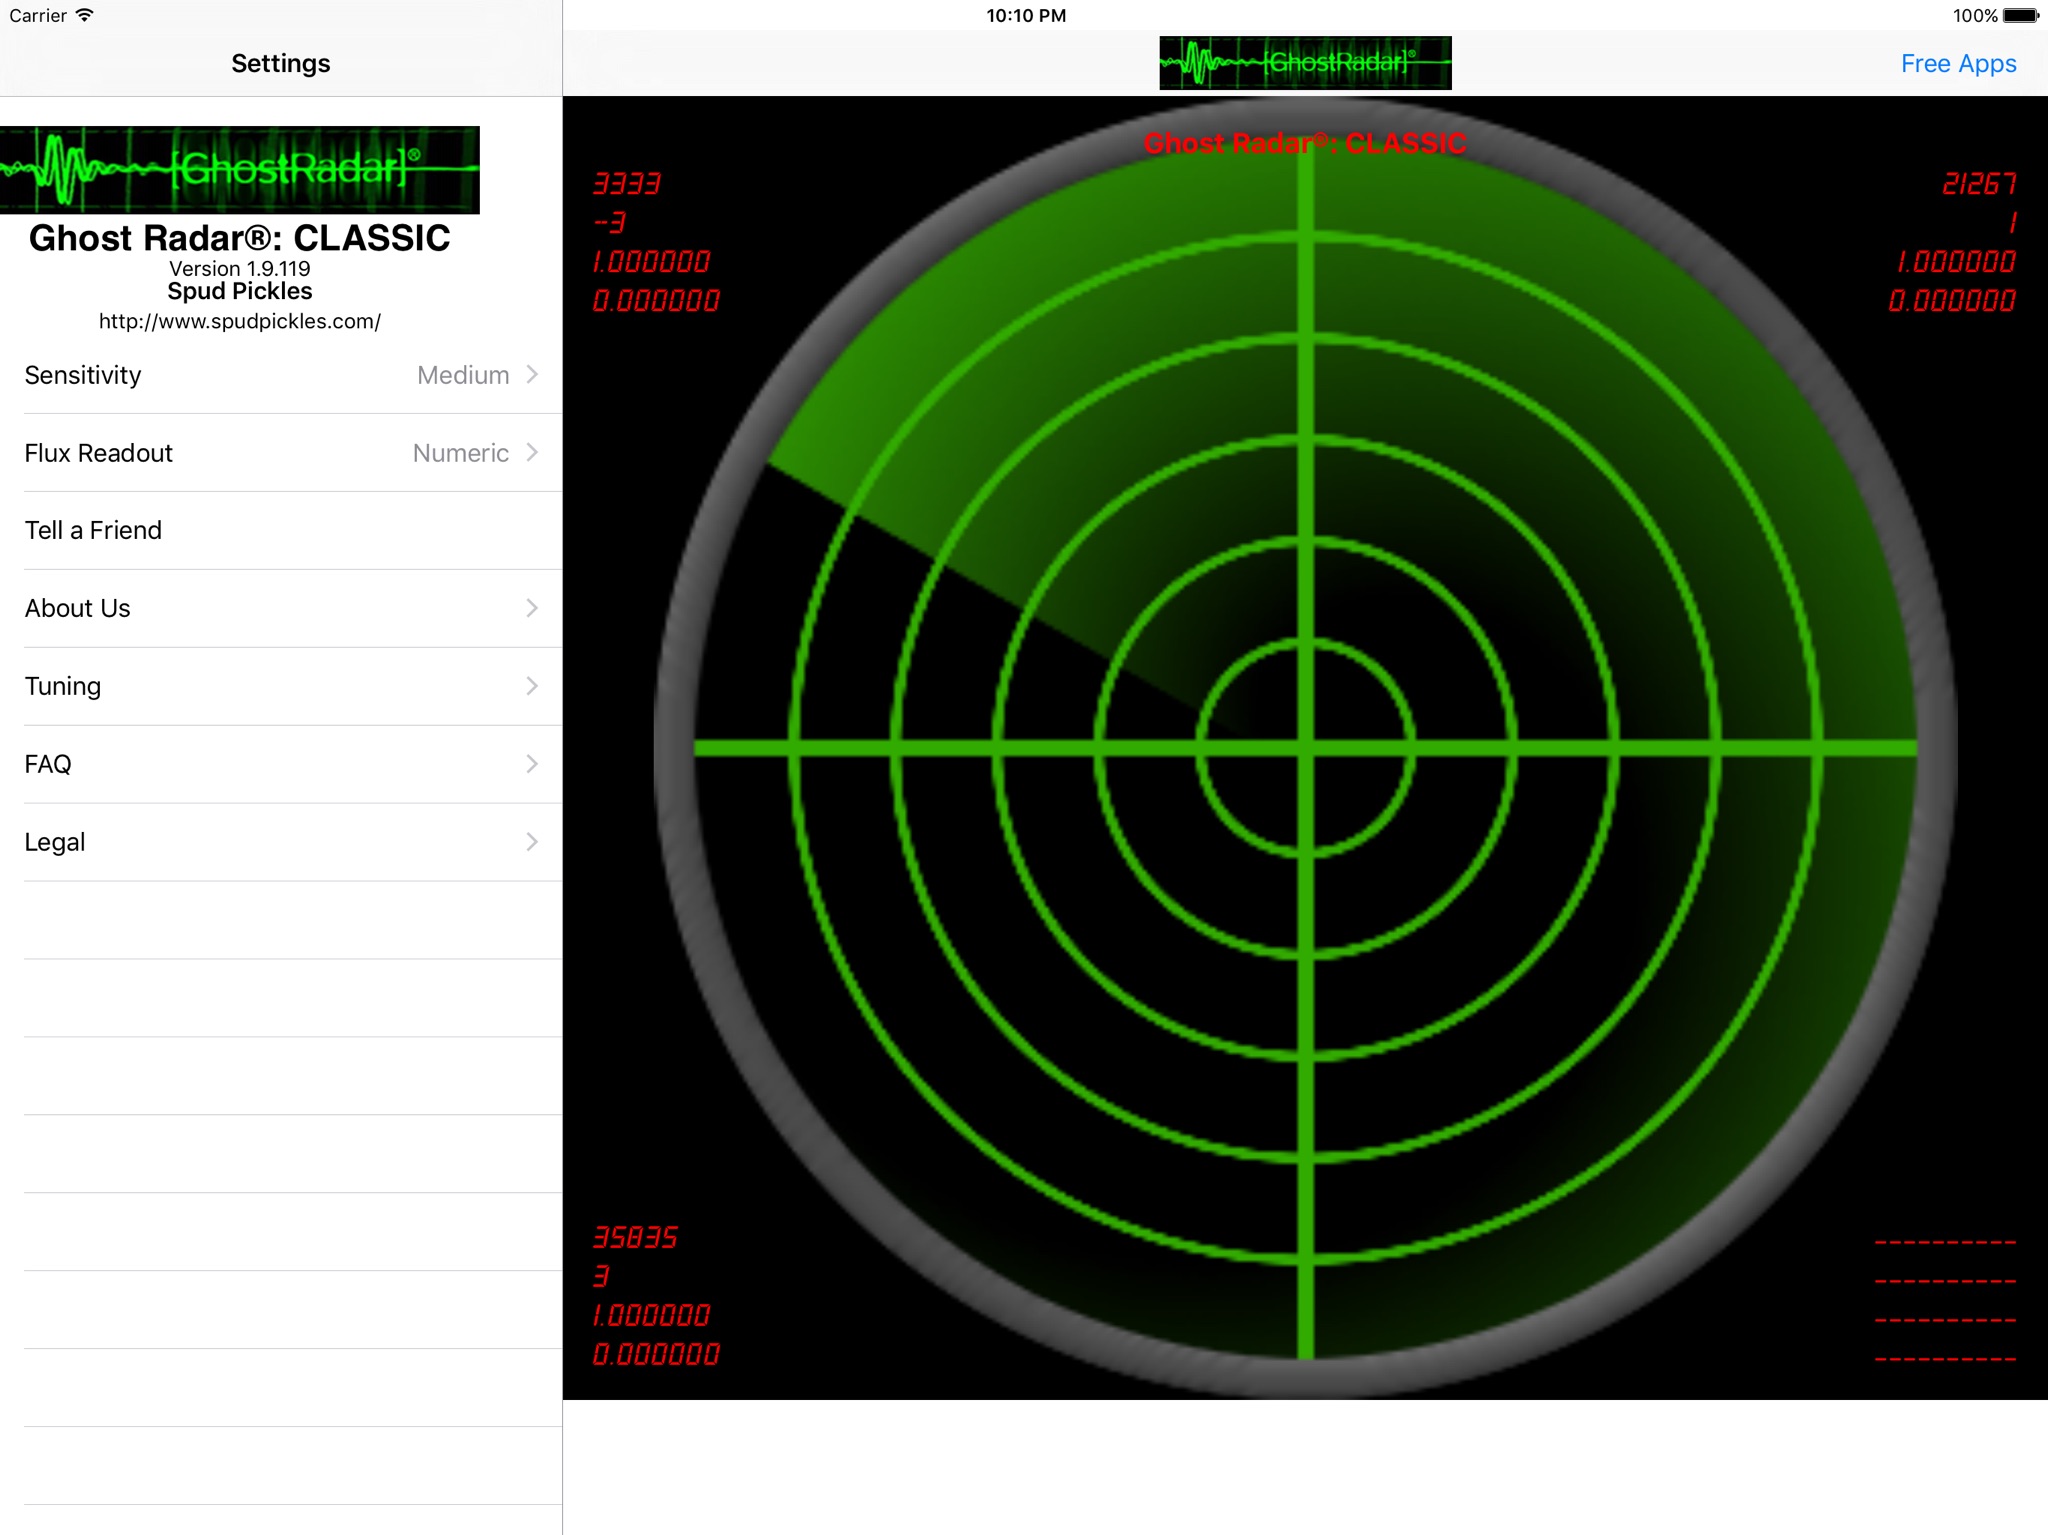Image resolution: width=2048 pixels, height=1535 pixels.
Task: Tap the Settings panel title
Action: (281, 64)
